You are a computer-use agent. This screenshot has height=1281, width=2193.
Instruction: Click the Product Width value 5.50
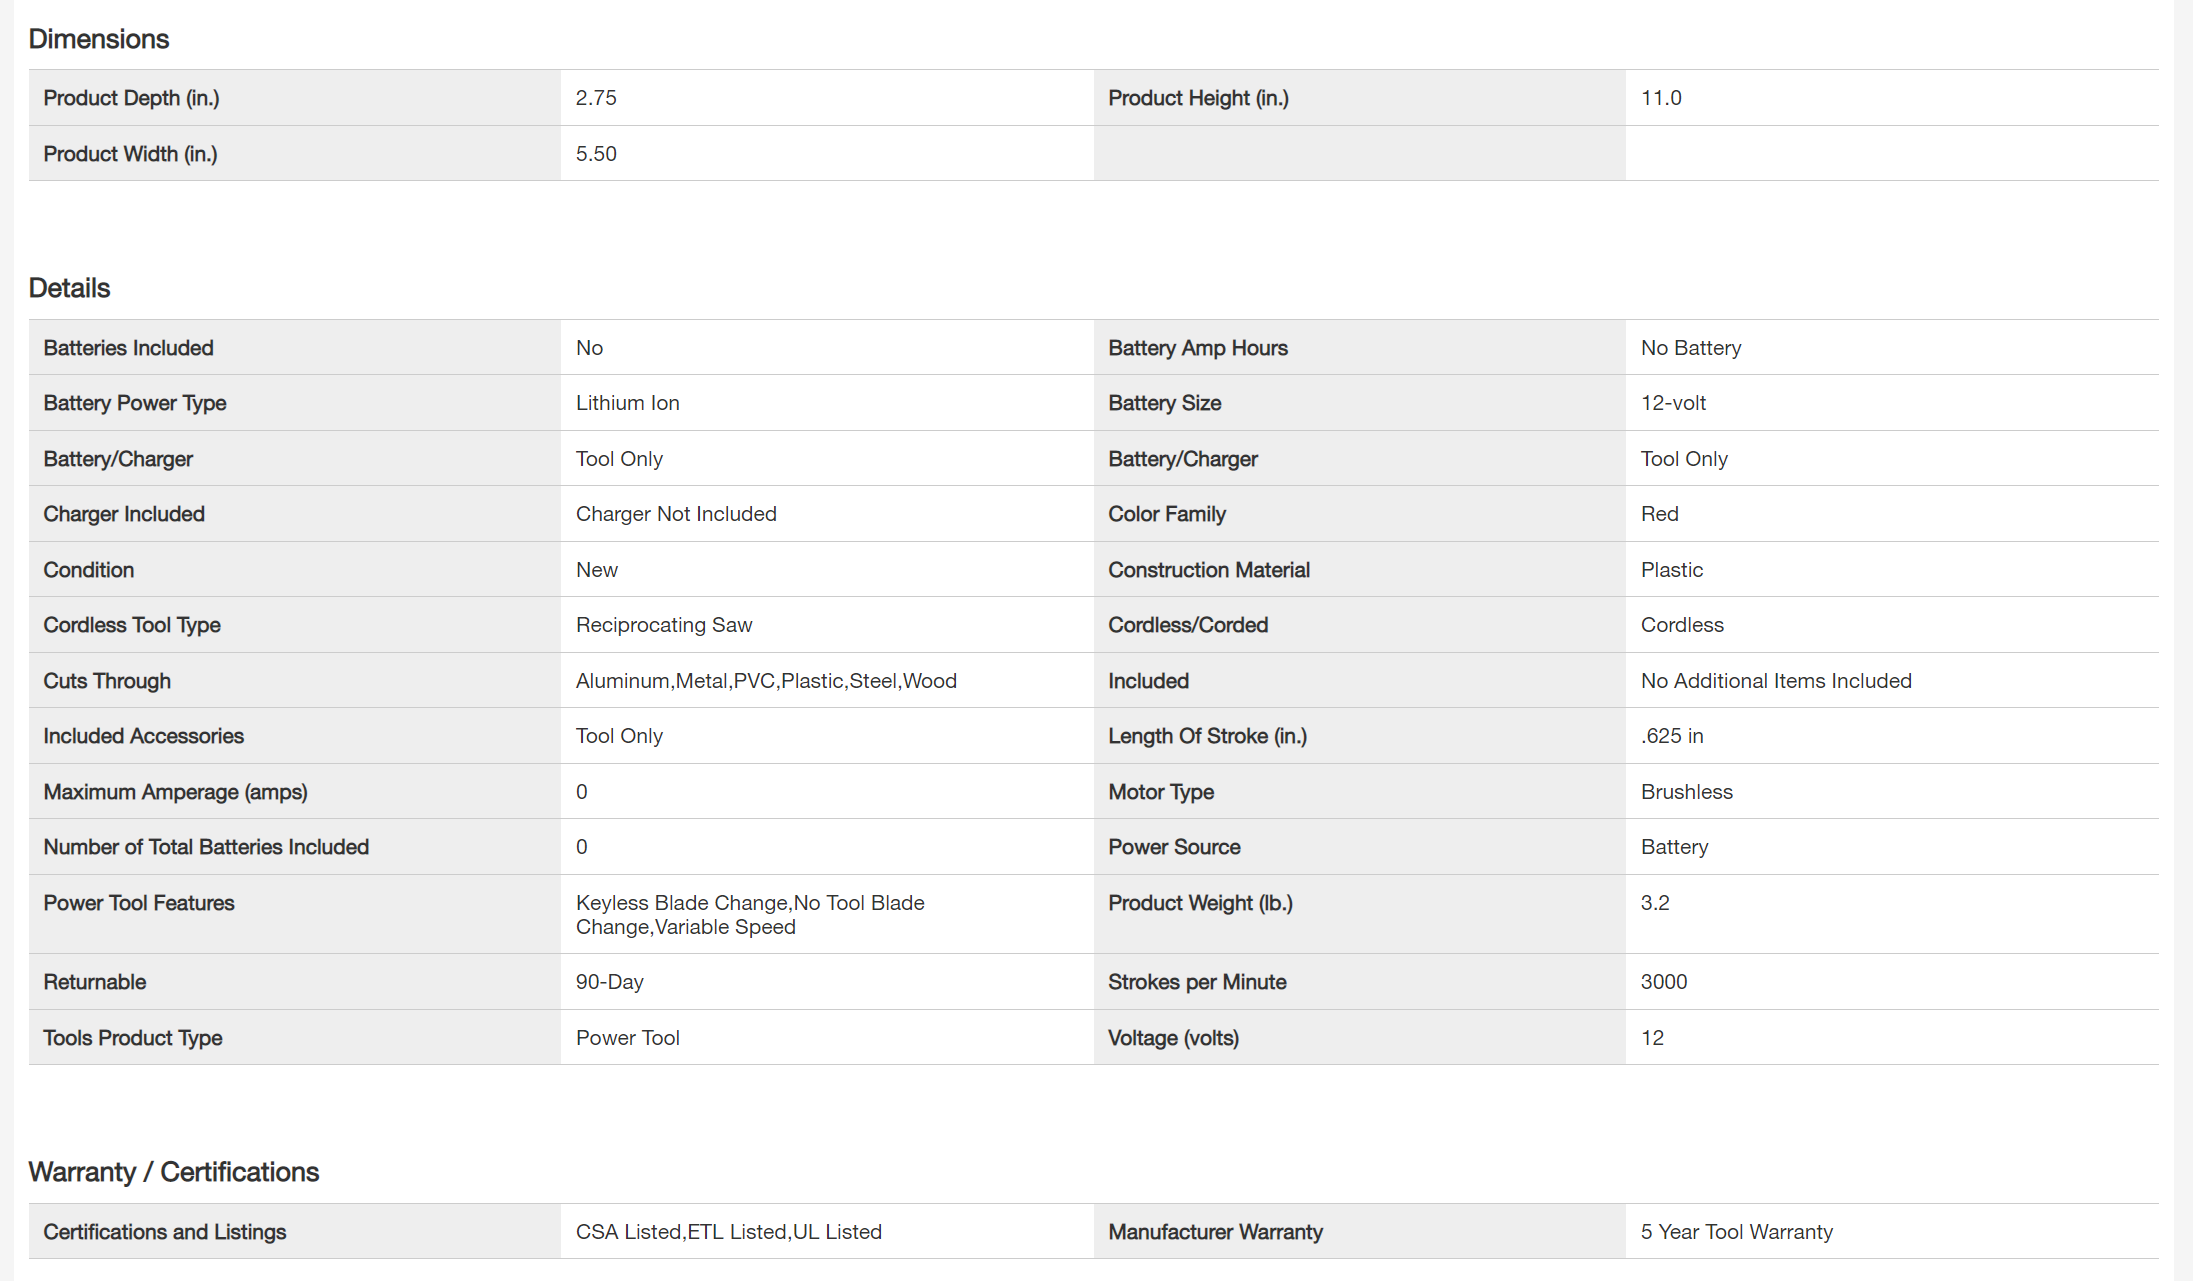point(596,154)
